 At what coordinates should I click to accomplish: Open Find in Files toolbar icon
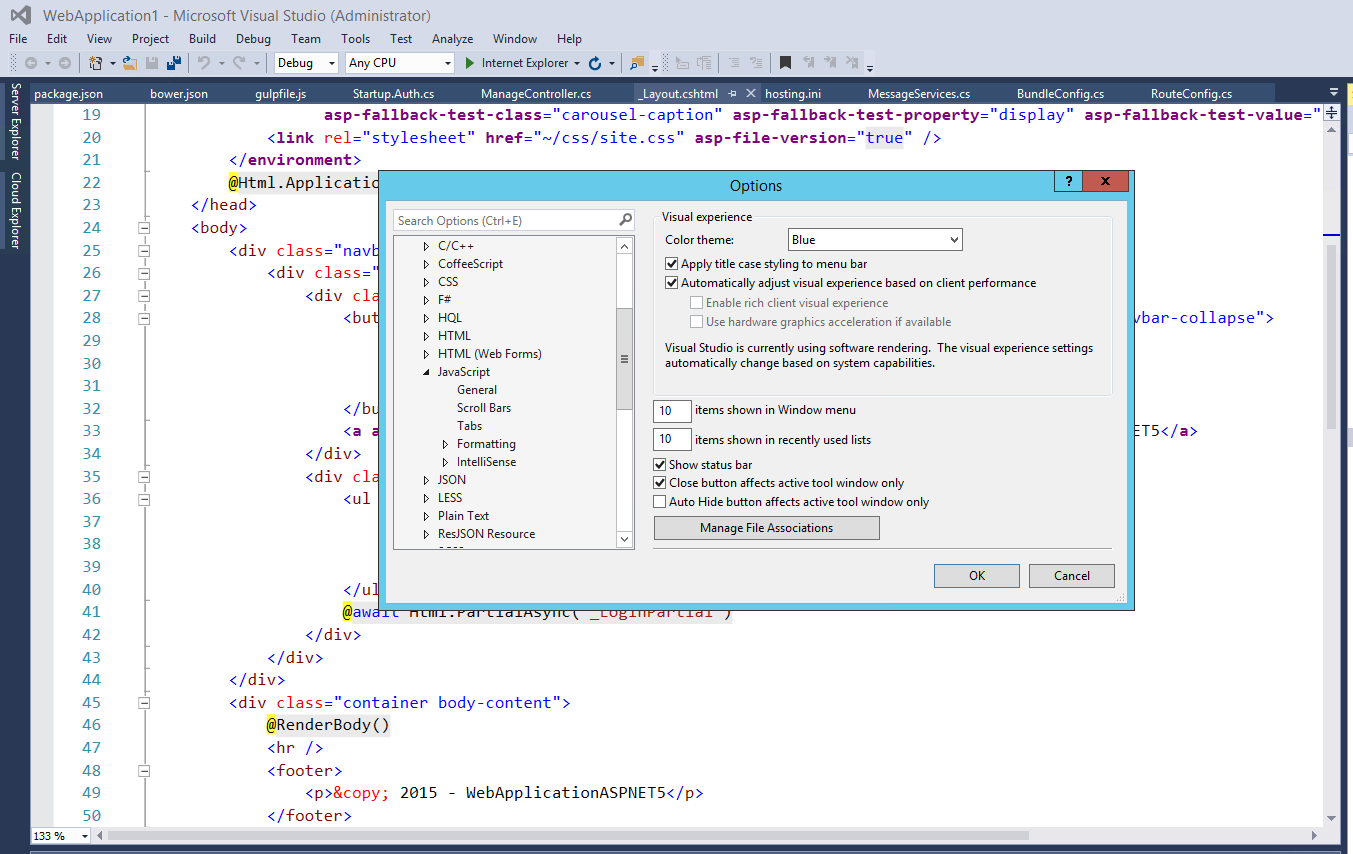coord(636,63)
